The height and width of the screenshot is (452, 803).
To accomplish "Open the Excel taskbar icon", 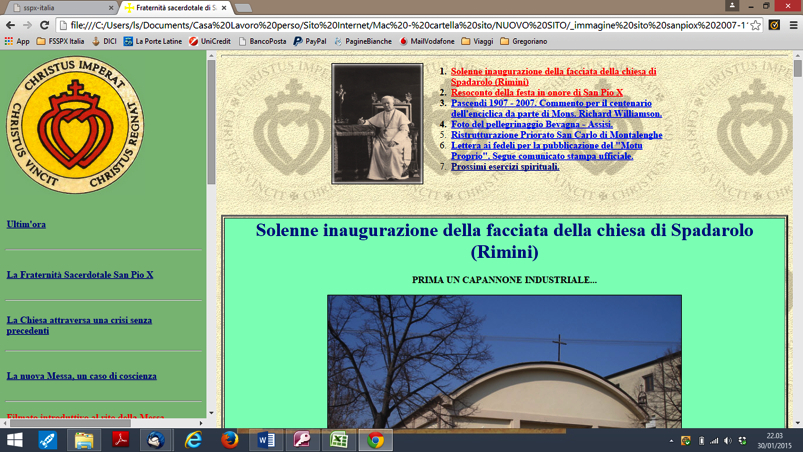I will tap(339, 440).
